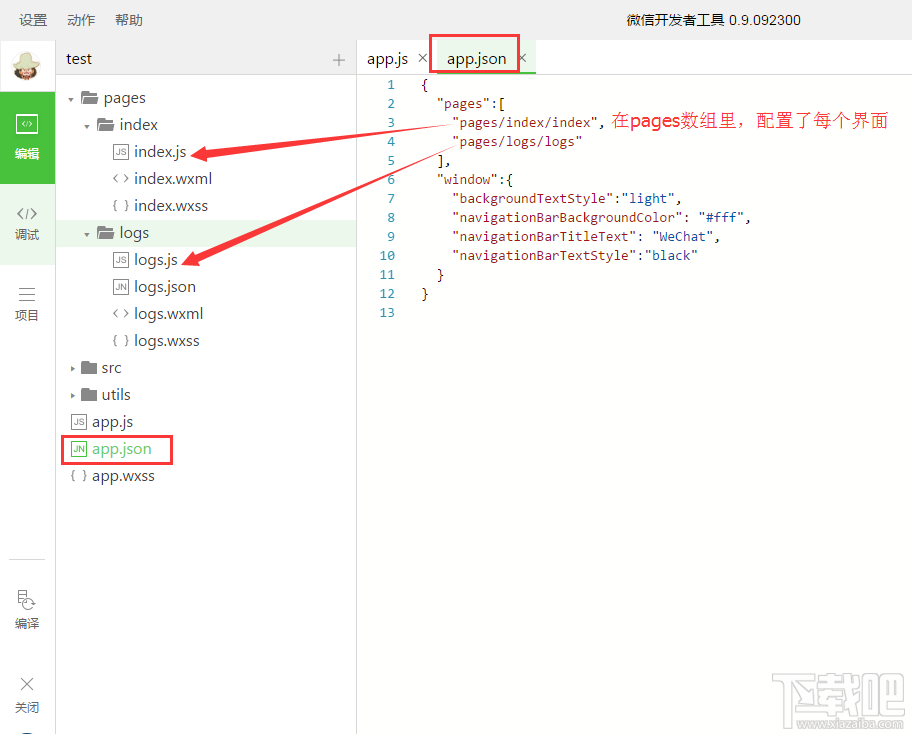This screenshot has width=912, height=734.
Task: Open index.wxml file
Action: click(x=173, y=179)
